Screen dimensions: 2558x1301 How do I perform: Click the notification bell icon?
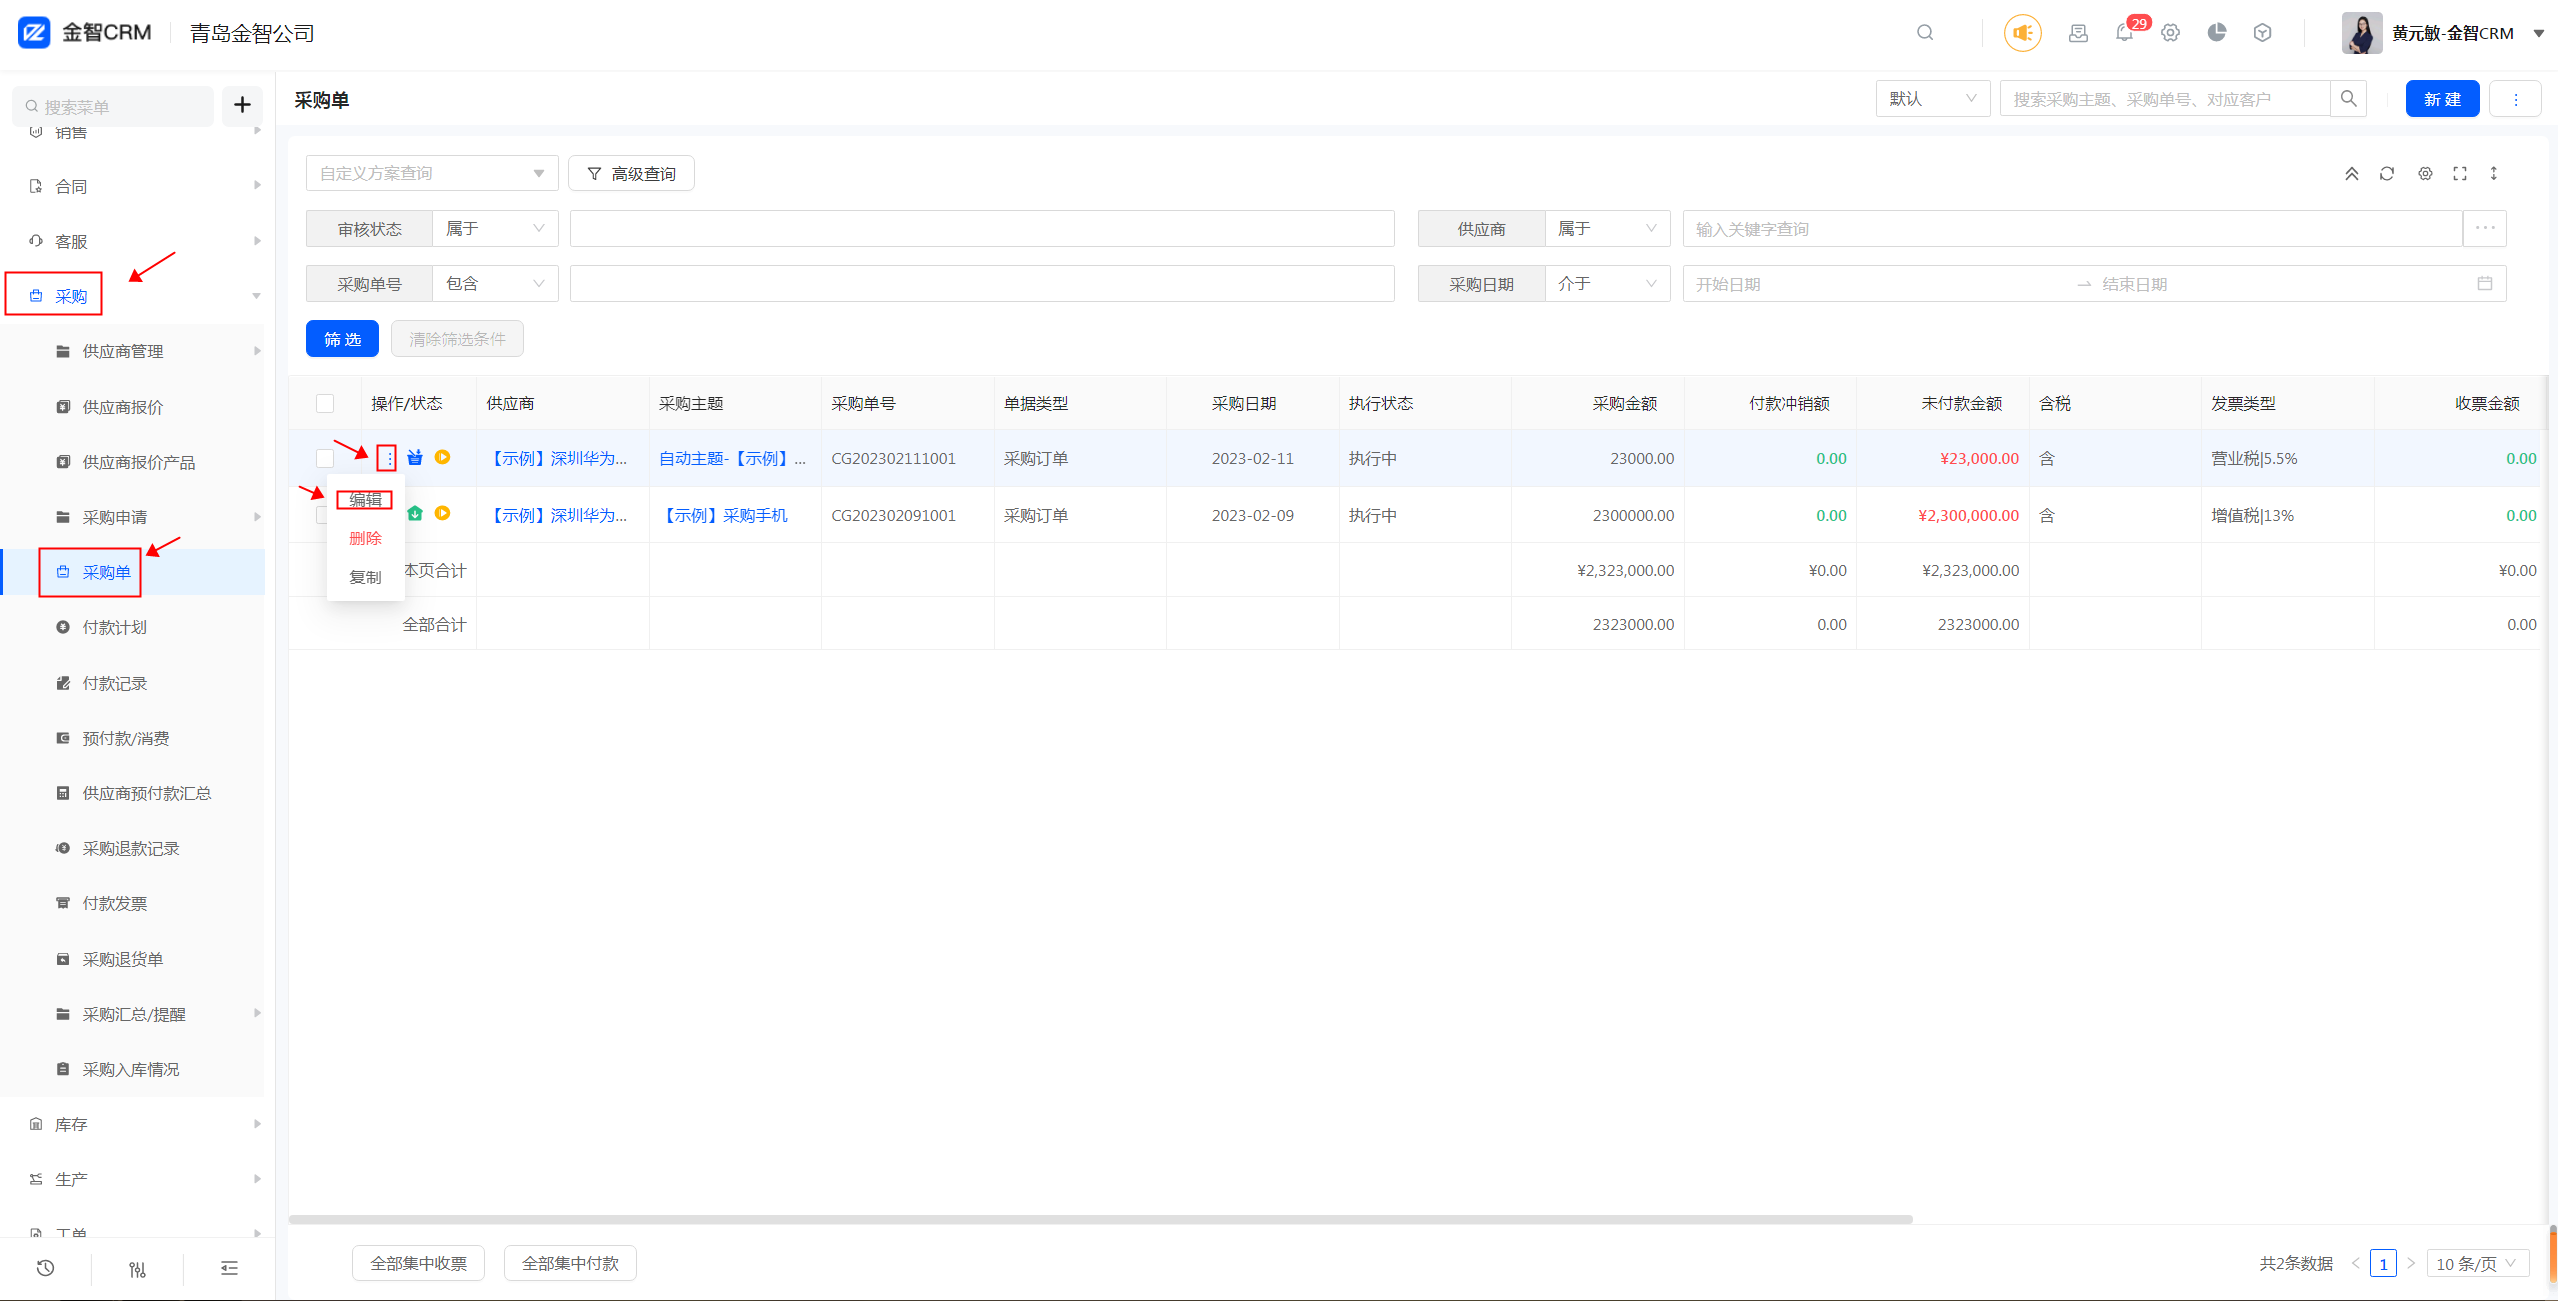2124,33
